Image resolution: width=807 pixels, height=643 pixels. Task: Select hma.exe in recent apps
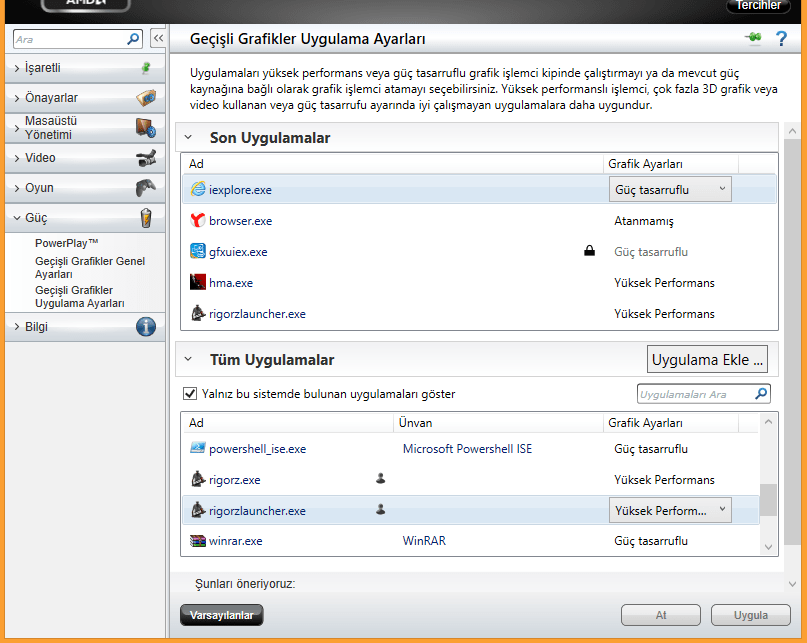(231, 283)
